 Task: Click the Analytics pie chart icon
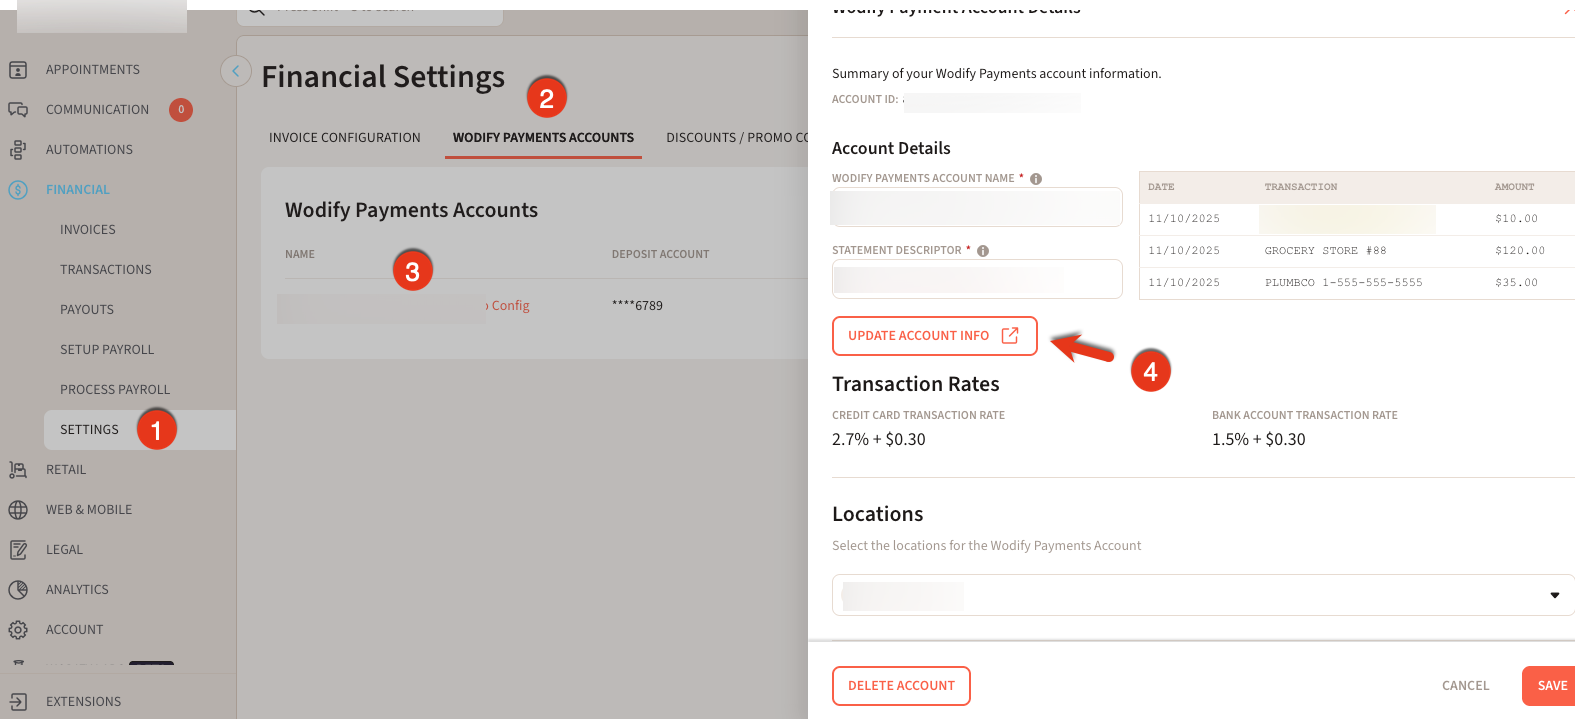[18, 590]
